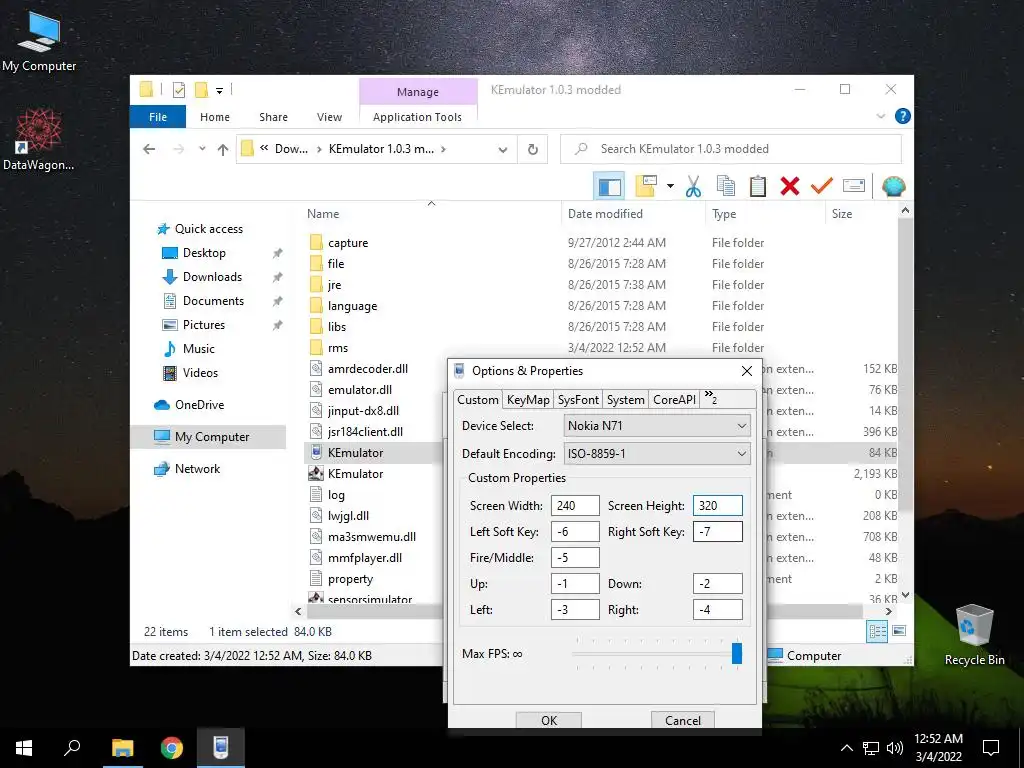Expand the address bar history dropdown
The image size is (1024, 768).
click(x=503, y=150)
